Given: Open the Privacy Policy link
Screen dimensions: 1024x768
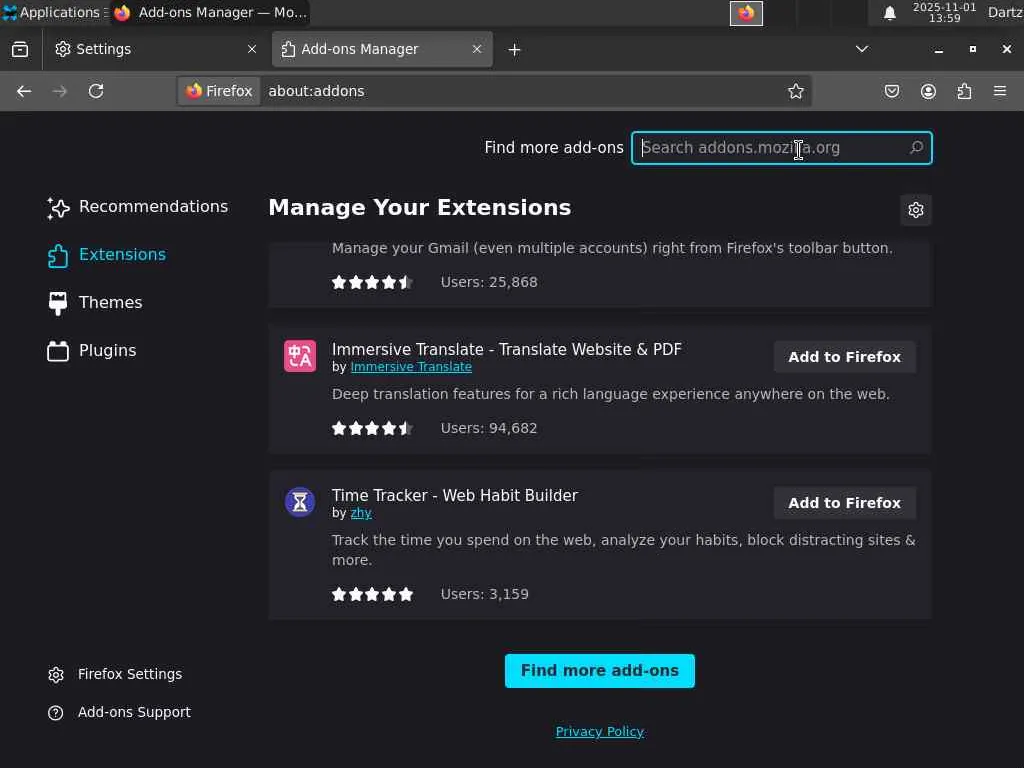Looking at the screenshot, I should (x=600, y=731).
